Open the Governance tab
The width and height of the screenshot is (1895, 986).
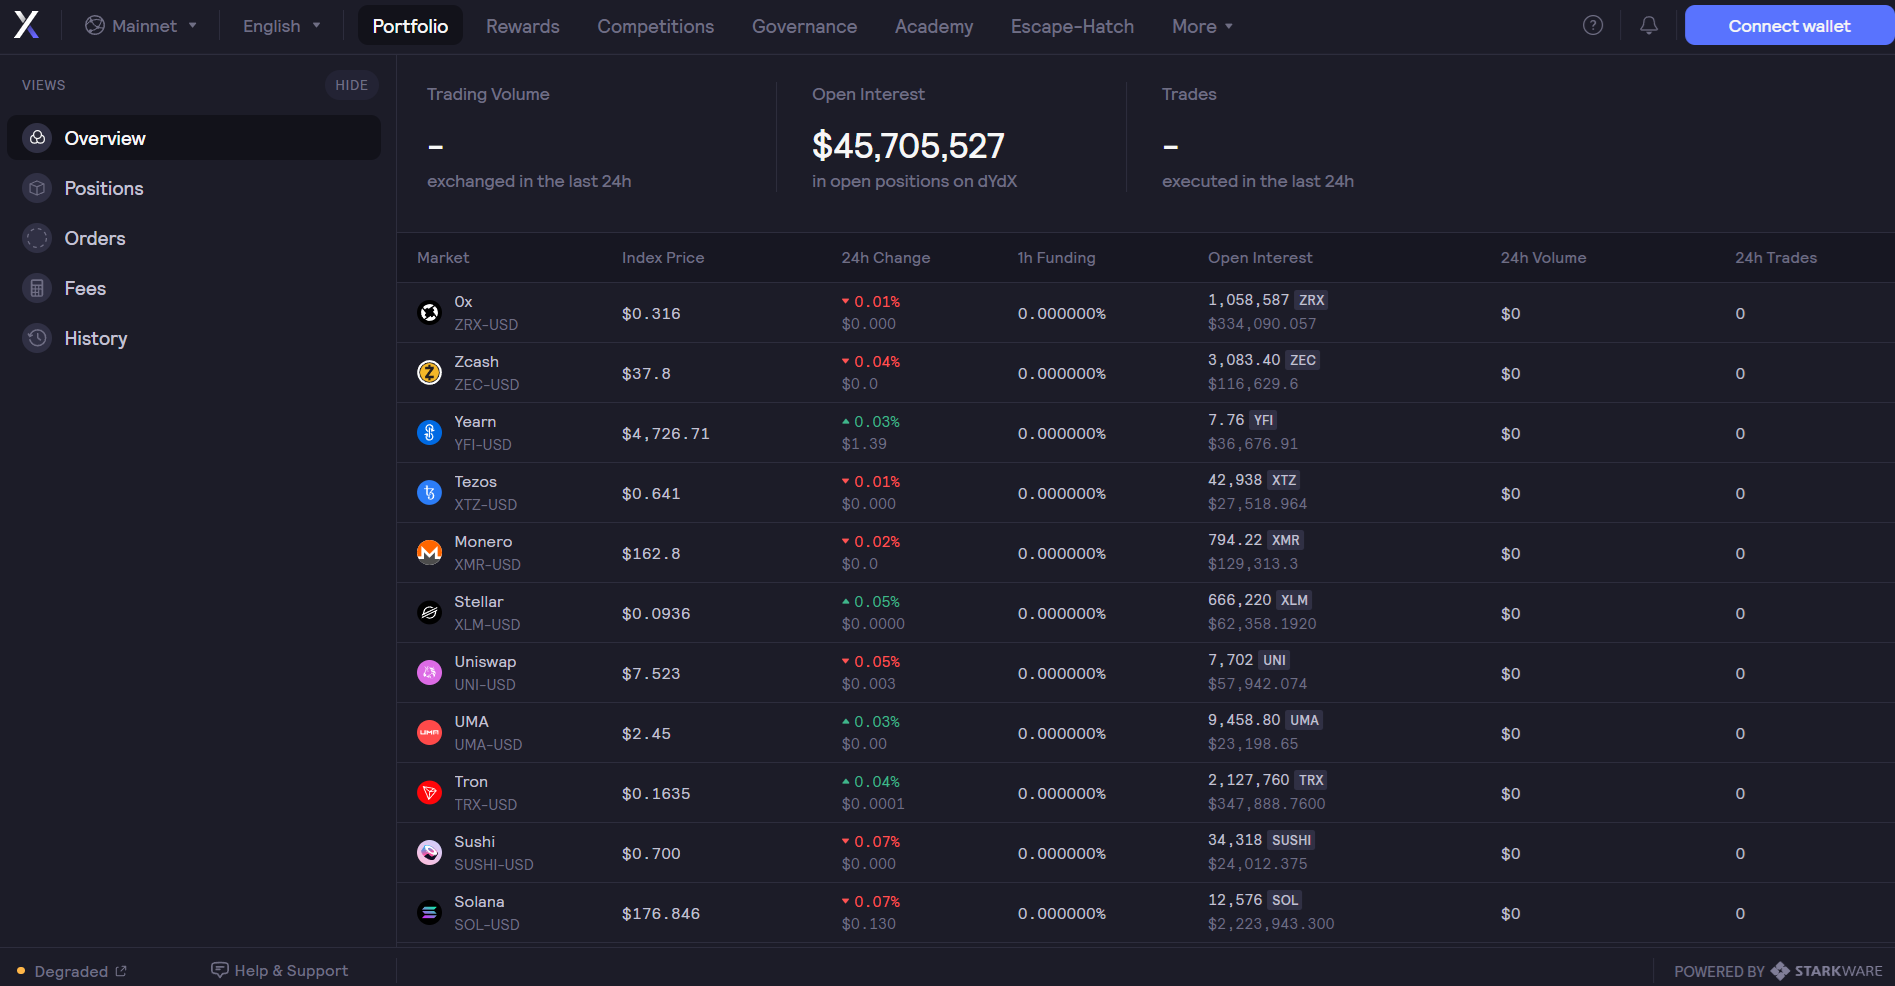(x=804, y=26)
